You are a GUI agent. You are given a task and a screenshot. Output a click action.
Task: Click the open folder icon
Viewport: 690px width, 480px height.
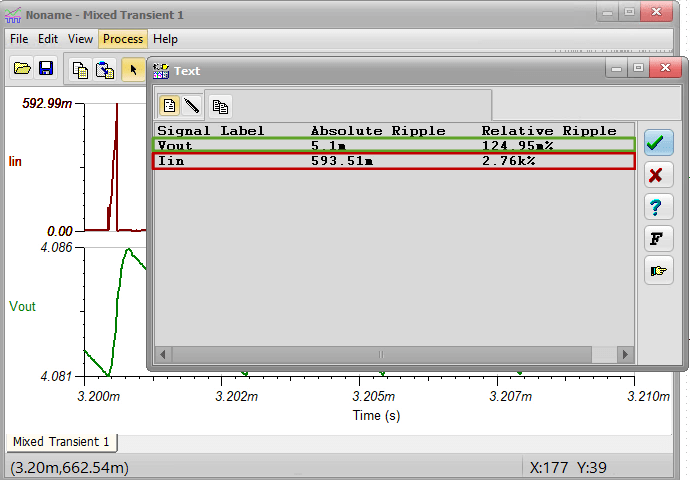click(21, 68)
